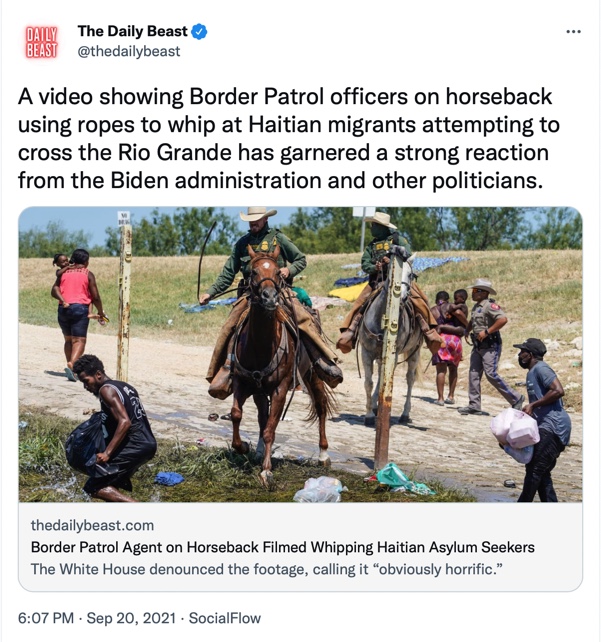Image resolution: width=601 pixels, height=642 pixels.
Task: Click the tweet text line about Biden administration
Action: [280, 181]
